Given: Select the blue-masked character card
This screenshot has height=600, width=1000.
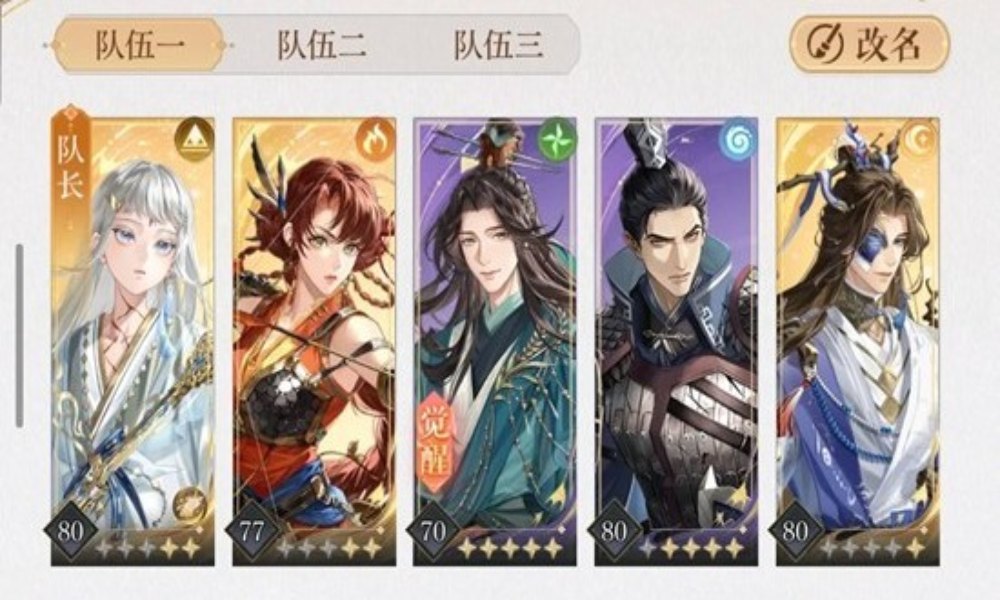Looking at the screenshot, I should tap(857, 341).
